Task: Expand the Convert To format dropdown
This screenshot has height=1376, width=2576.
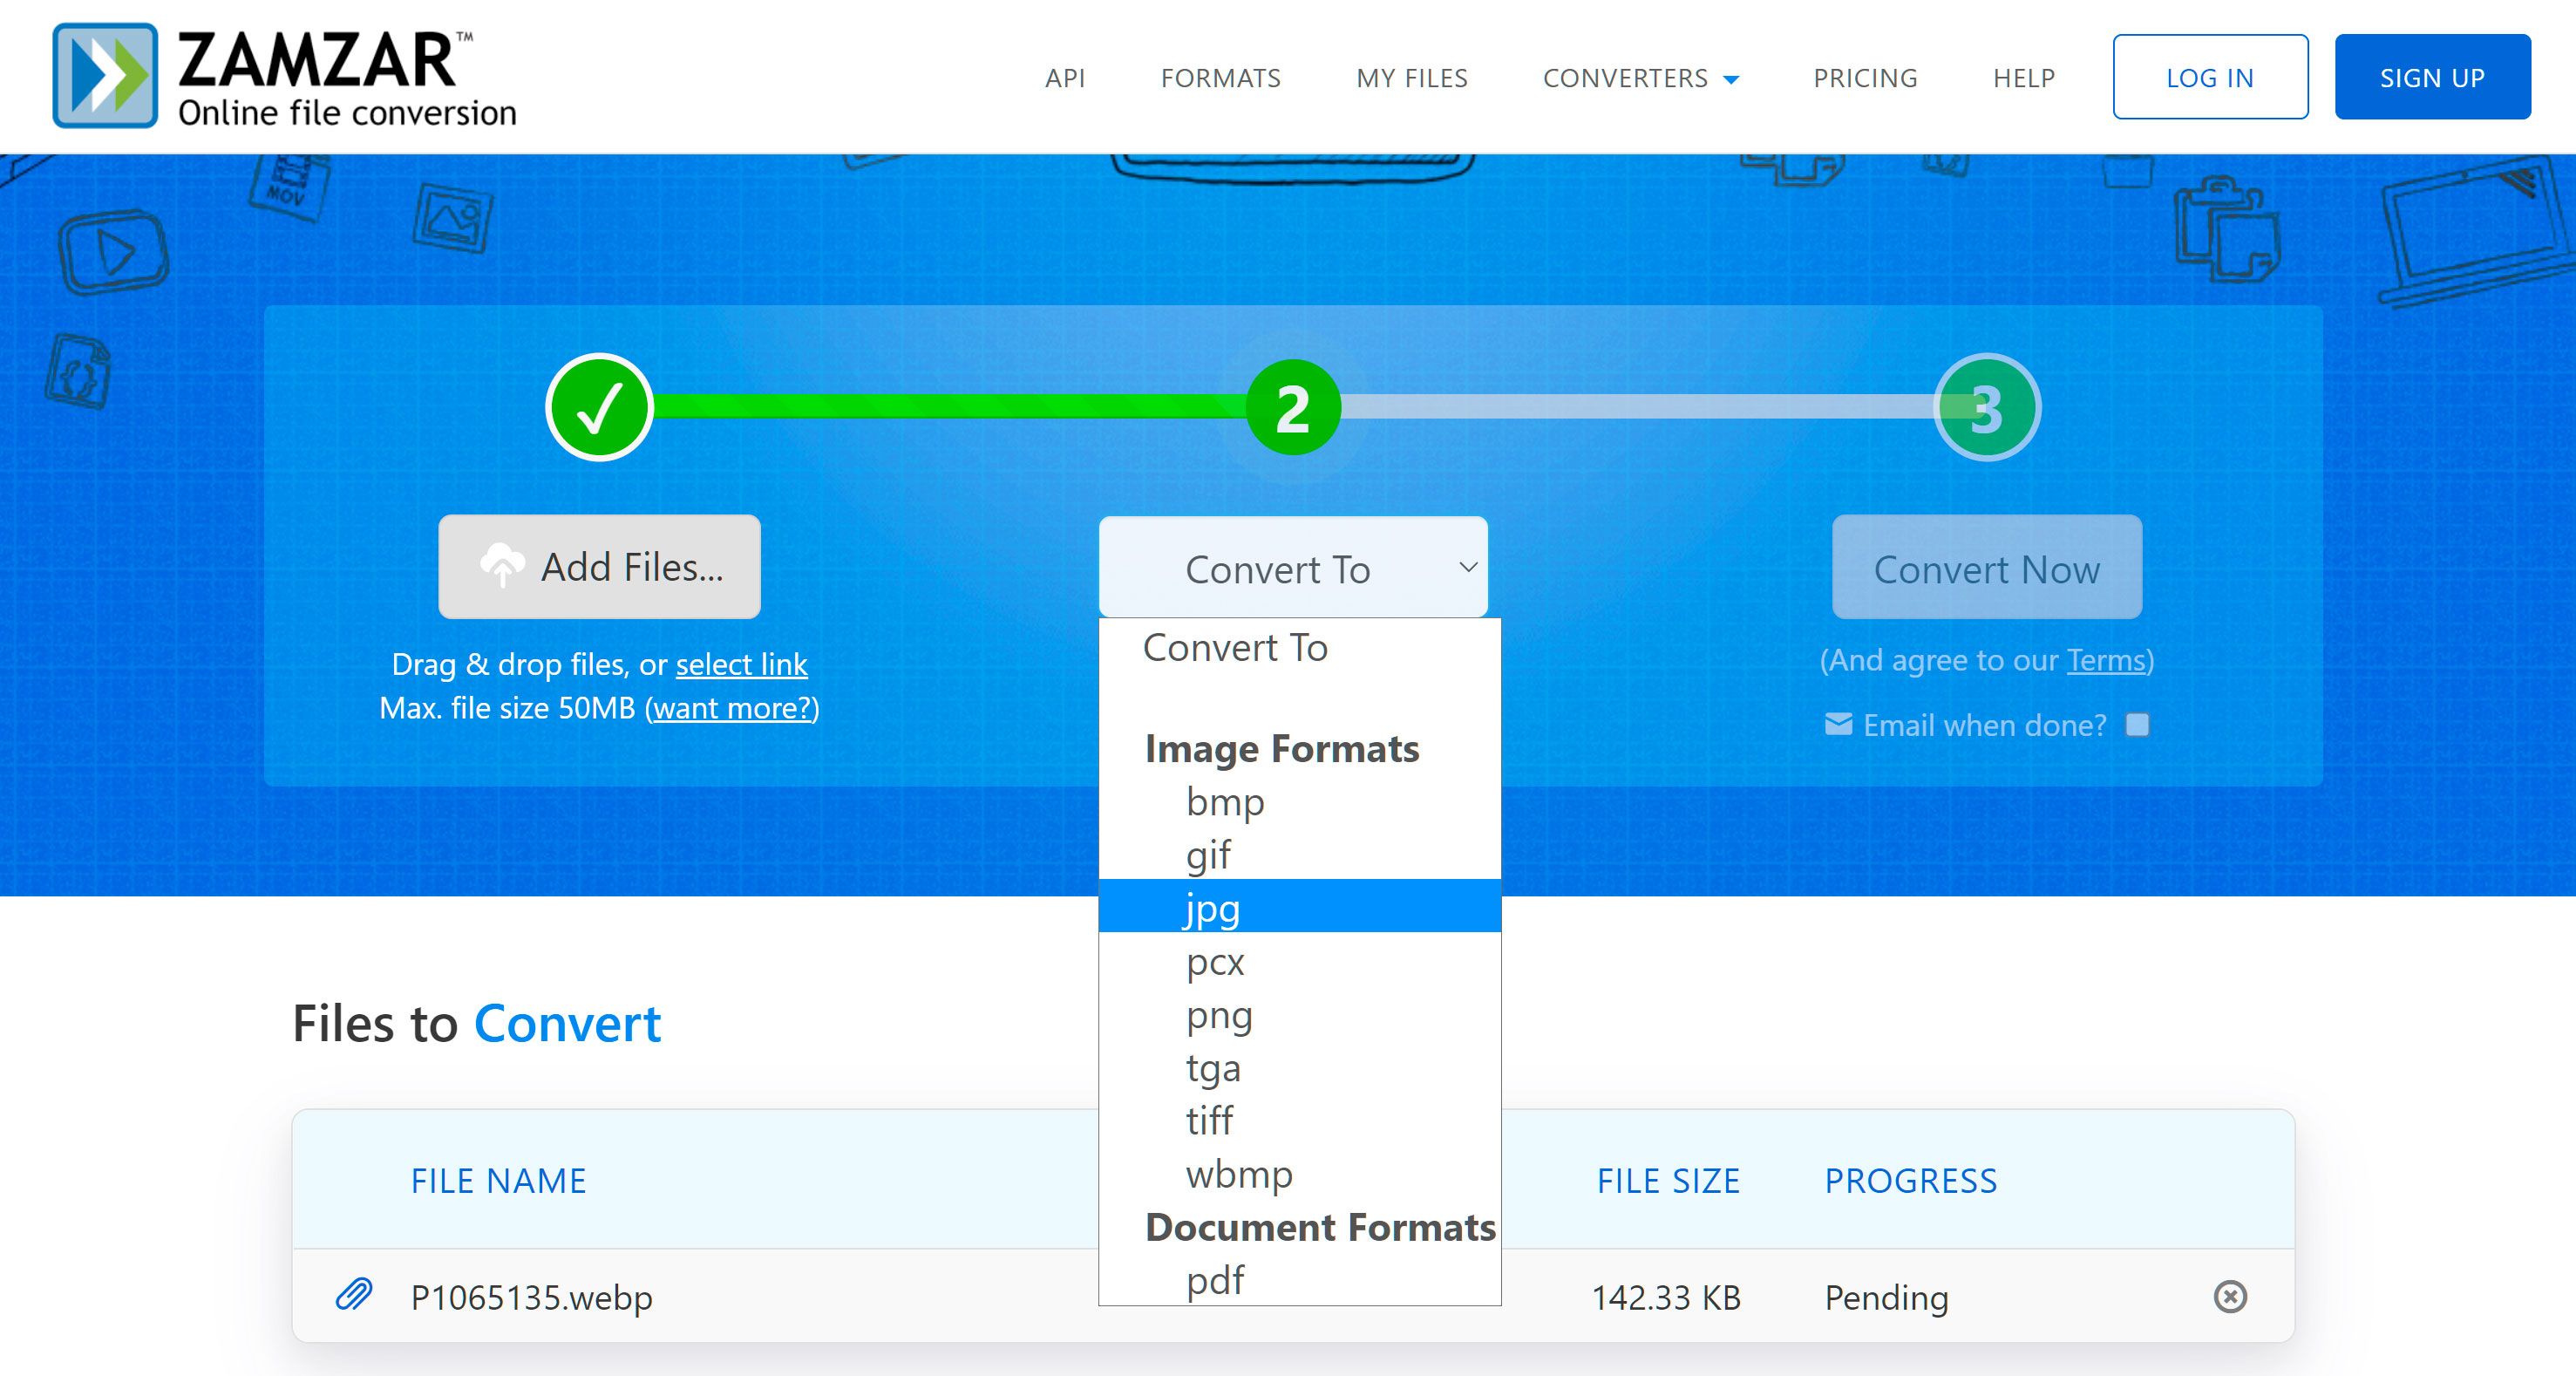Action: coord(1296,568)
